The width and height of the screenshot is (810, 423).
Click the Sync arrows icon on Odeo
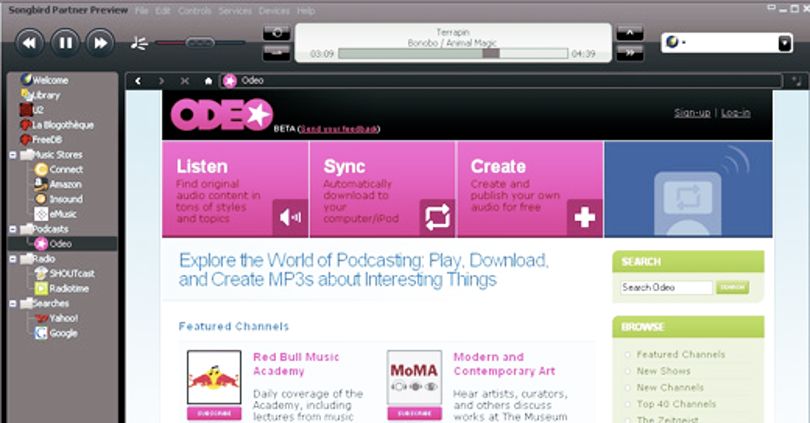437,217
